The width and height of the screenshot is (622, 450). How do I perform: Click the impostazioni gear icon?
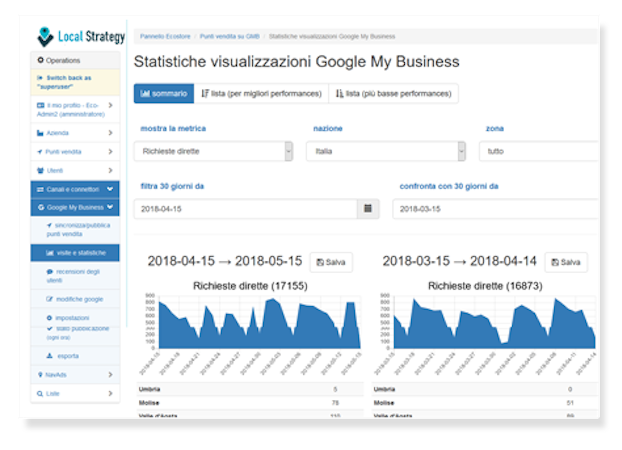(49, 318)
